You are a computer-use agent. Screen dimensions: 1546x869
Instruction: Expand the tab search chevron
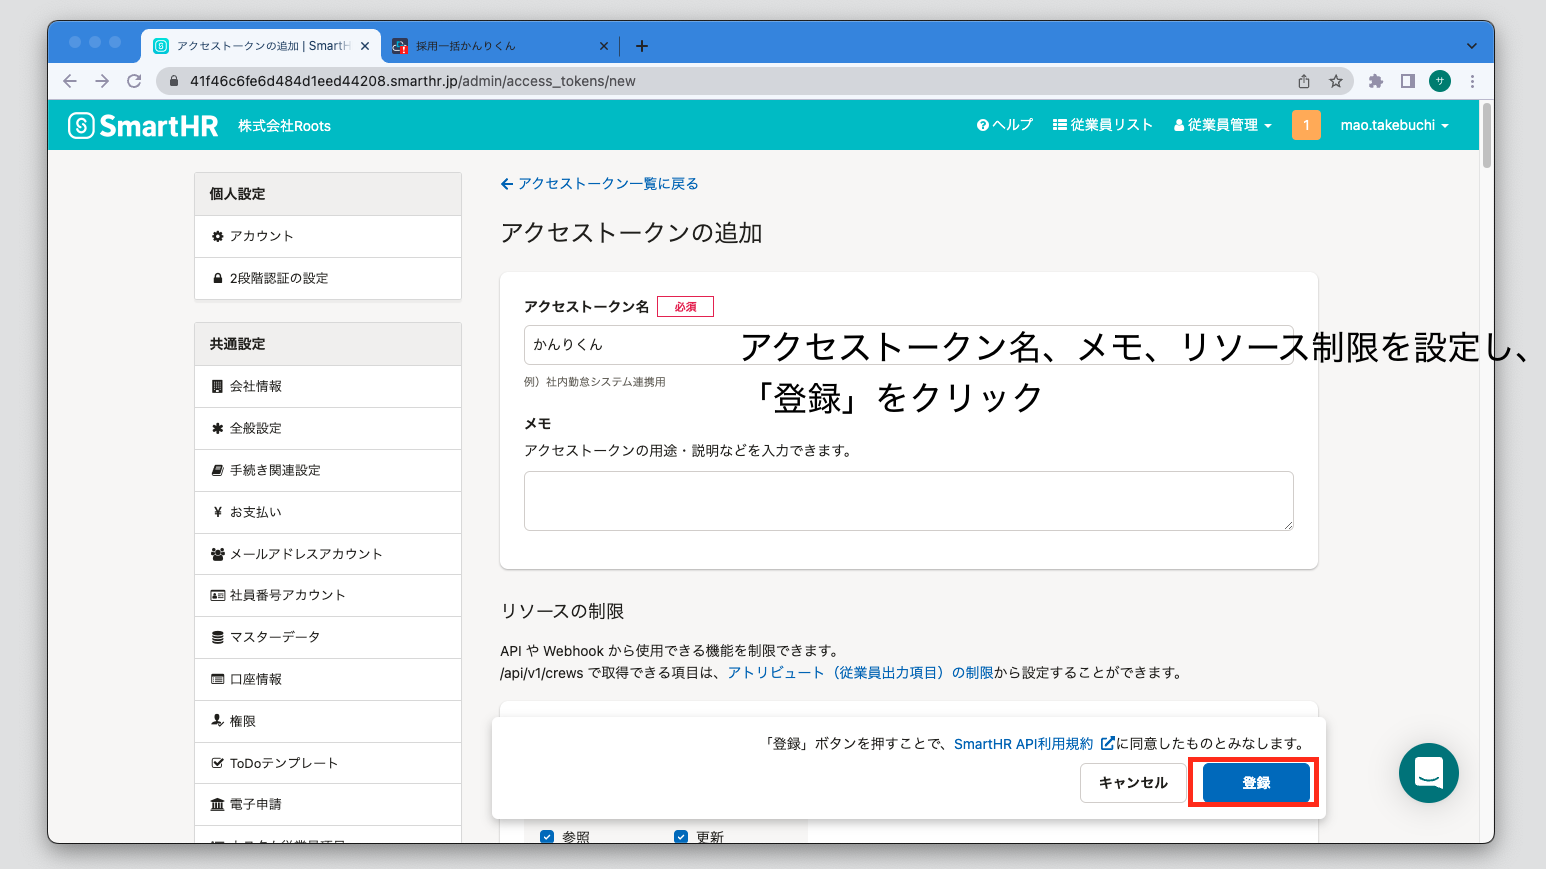point(1471,46)
